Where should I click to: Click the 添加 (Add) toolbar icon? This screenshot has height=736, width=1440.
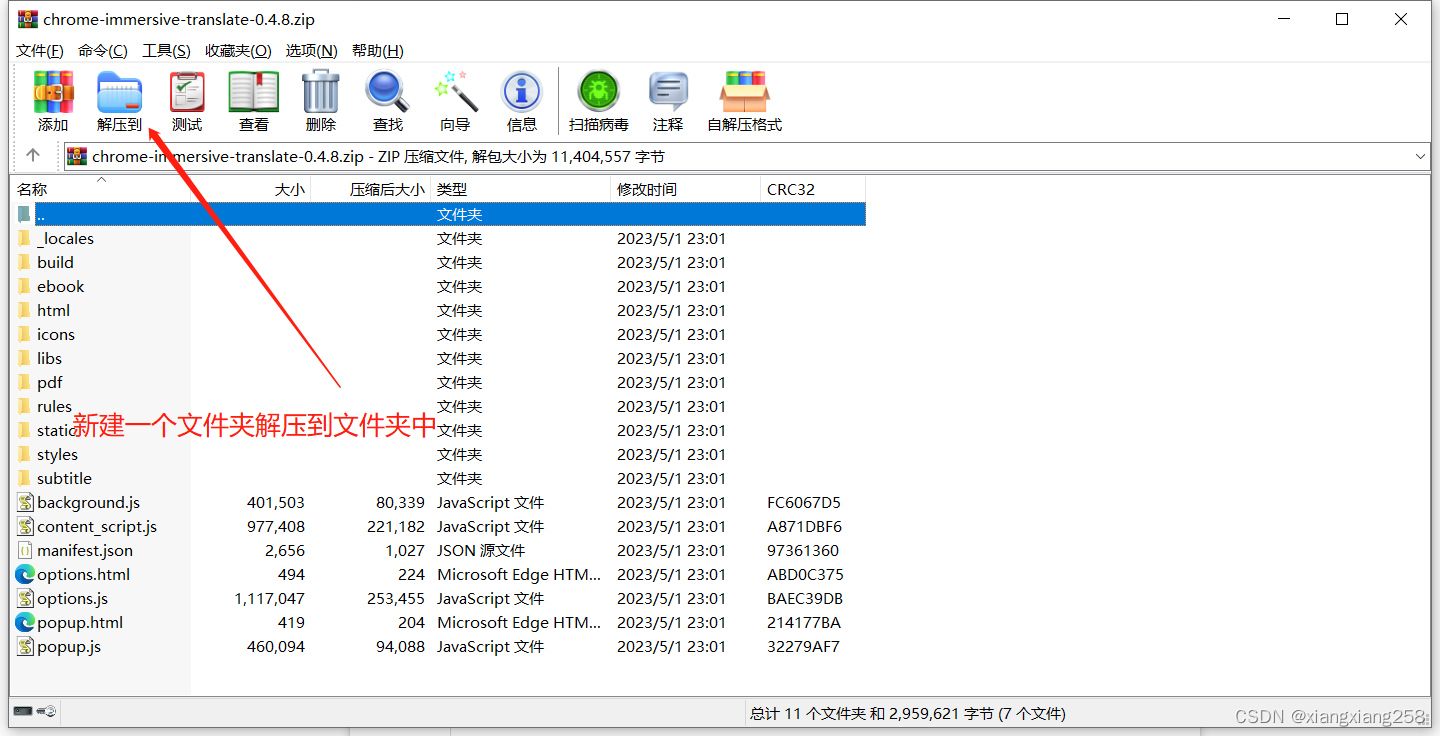[53, 92]
